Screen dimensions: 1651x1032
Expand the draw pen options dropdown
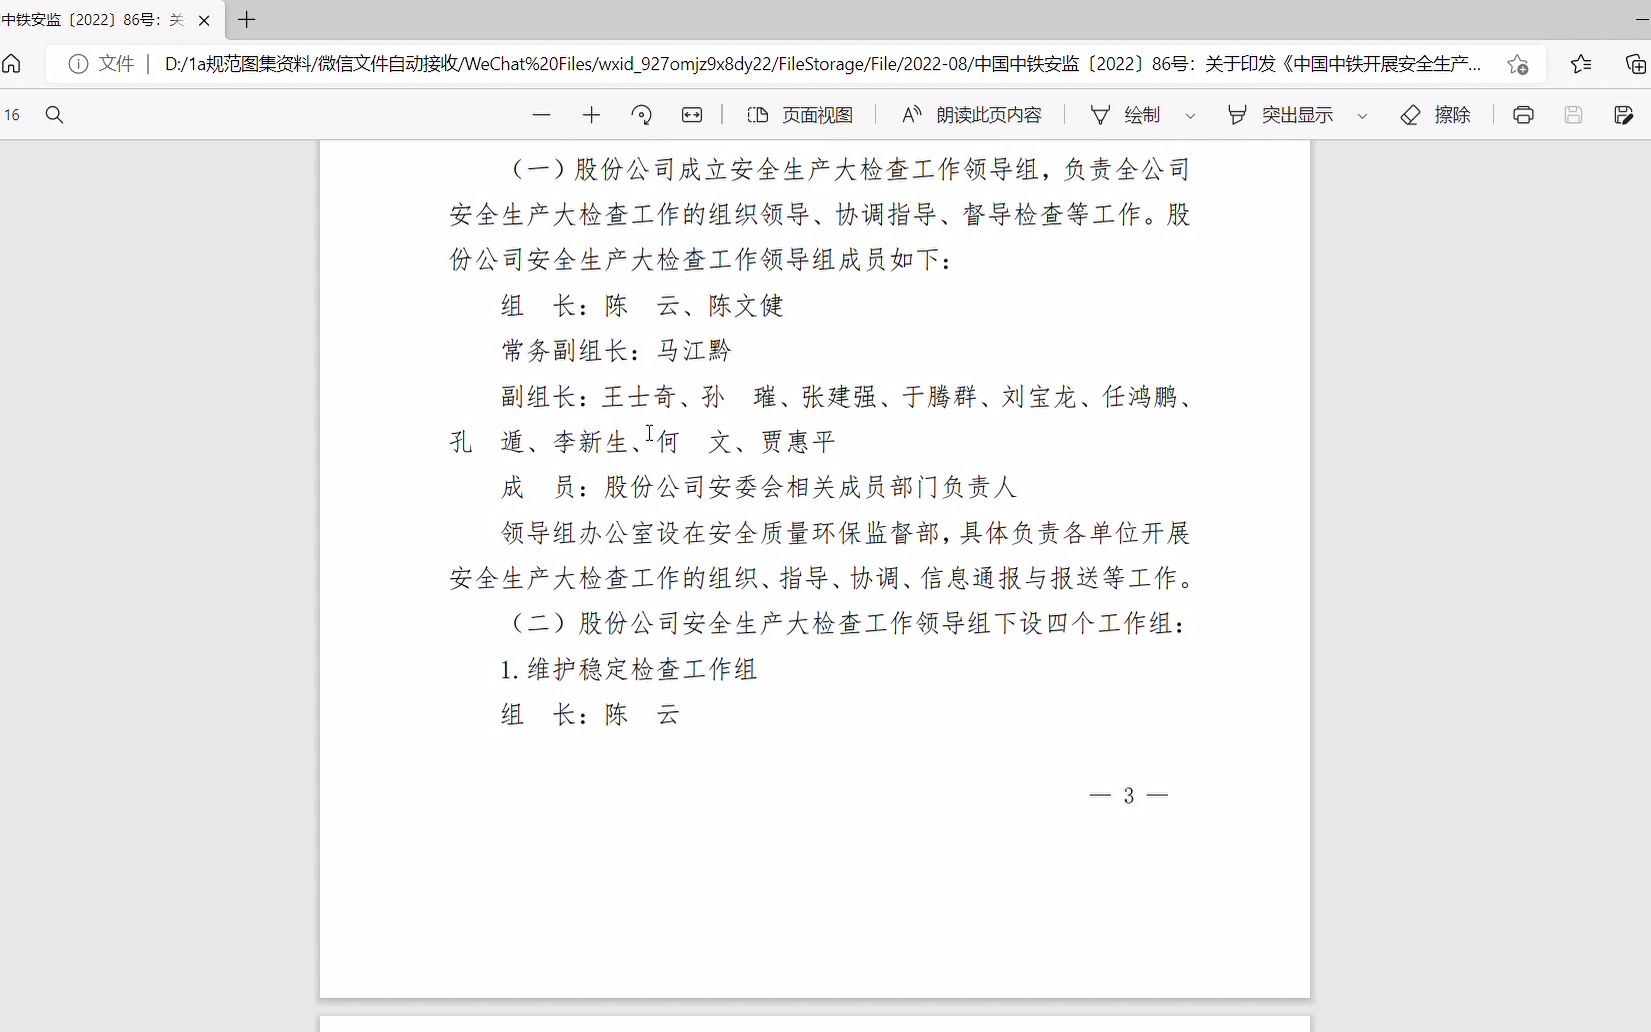tap(1190, 114)
